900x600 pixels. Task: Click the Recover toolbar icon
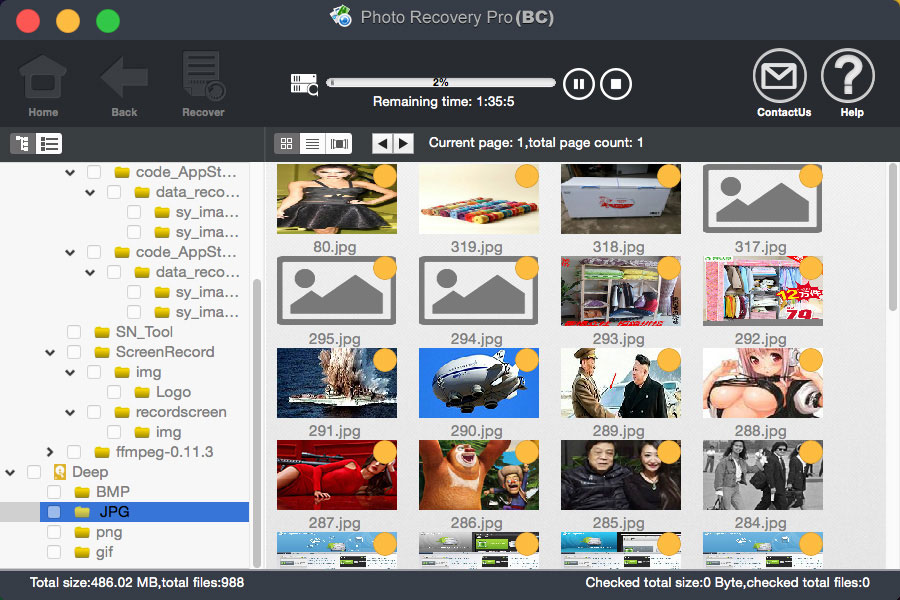(x=203, y=84)
